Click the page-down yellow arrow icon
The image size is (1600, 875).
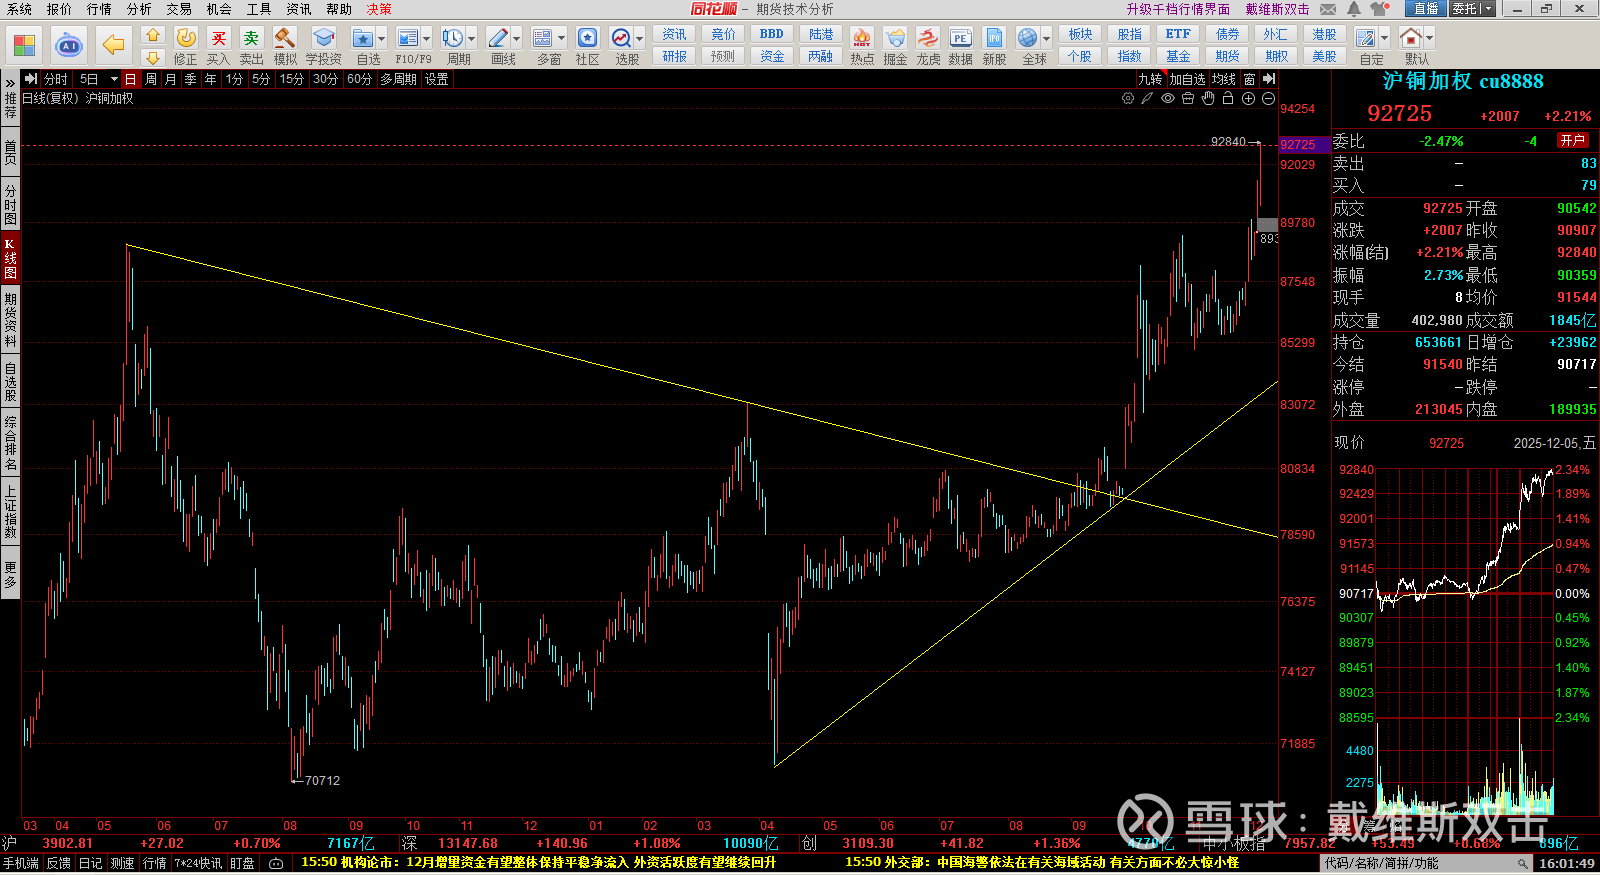[x=152, y=57]
